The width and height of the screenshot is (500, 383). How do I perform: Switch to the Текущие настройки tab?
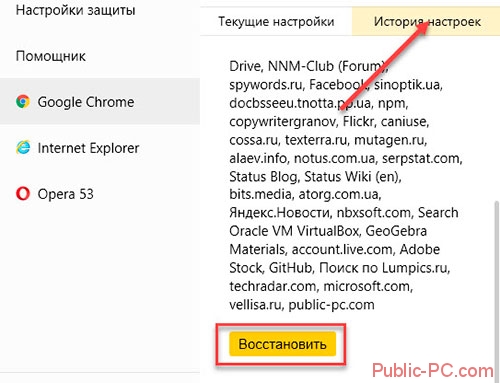[x=276, y=22]
